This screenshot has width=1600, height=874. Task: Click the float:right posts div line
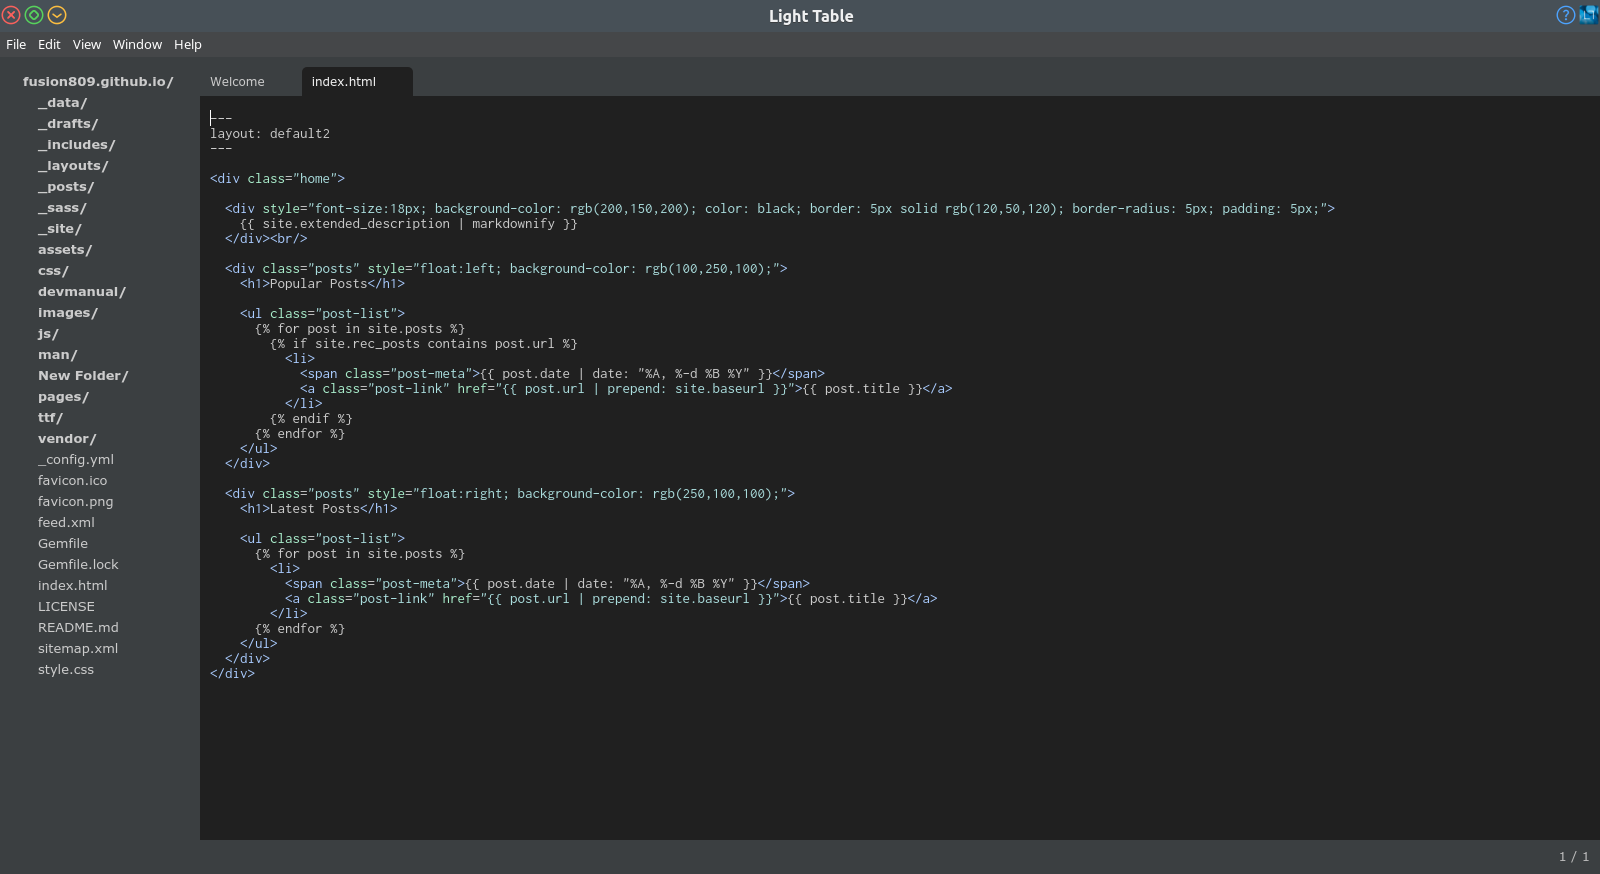point(510,494)
